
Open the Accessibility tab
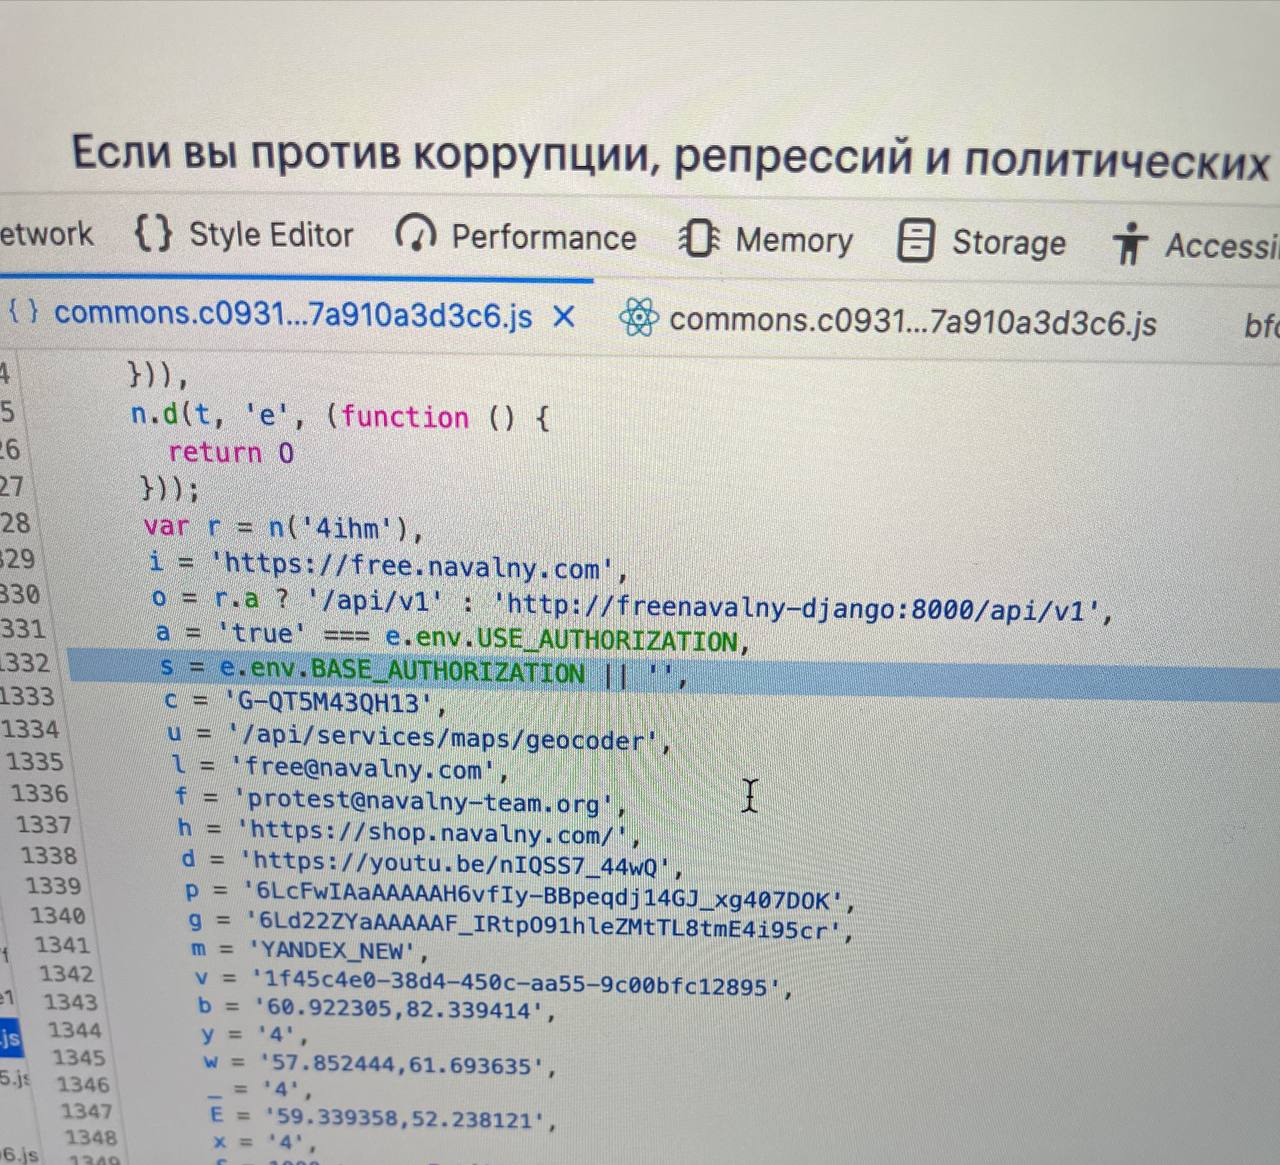[x=1196, y=245]
